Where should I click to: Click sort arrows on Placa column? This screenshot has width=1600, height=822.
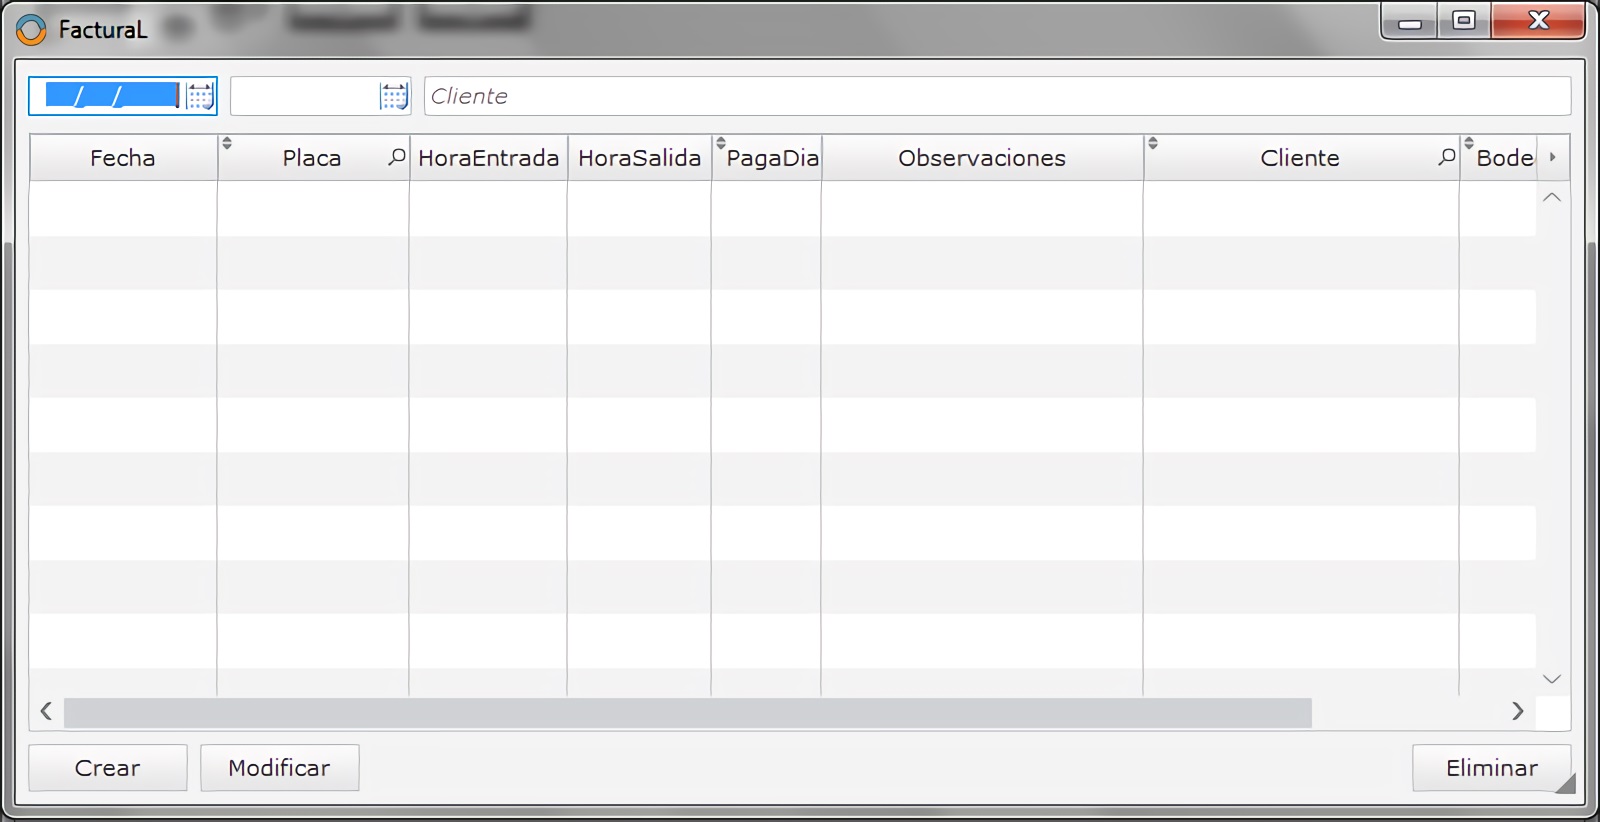(x=227, y=144)
